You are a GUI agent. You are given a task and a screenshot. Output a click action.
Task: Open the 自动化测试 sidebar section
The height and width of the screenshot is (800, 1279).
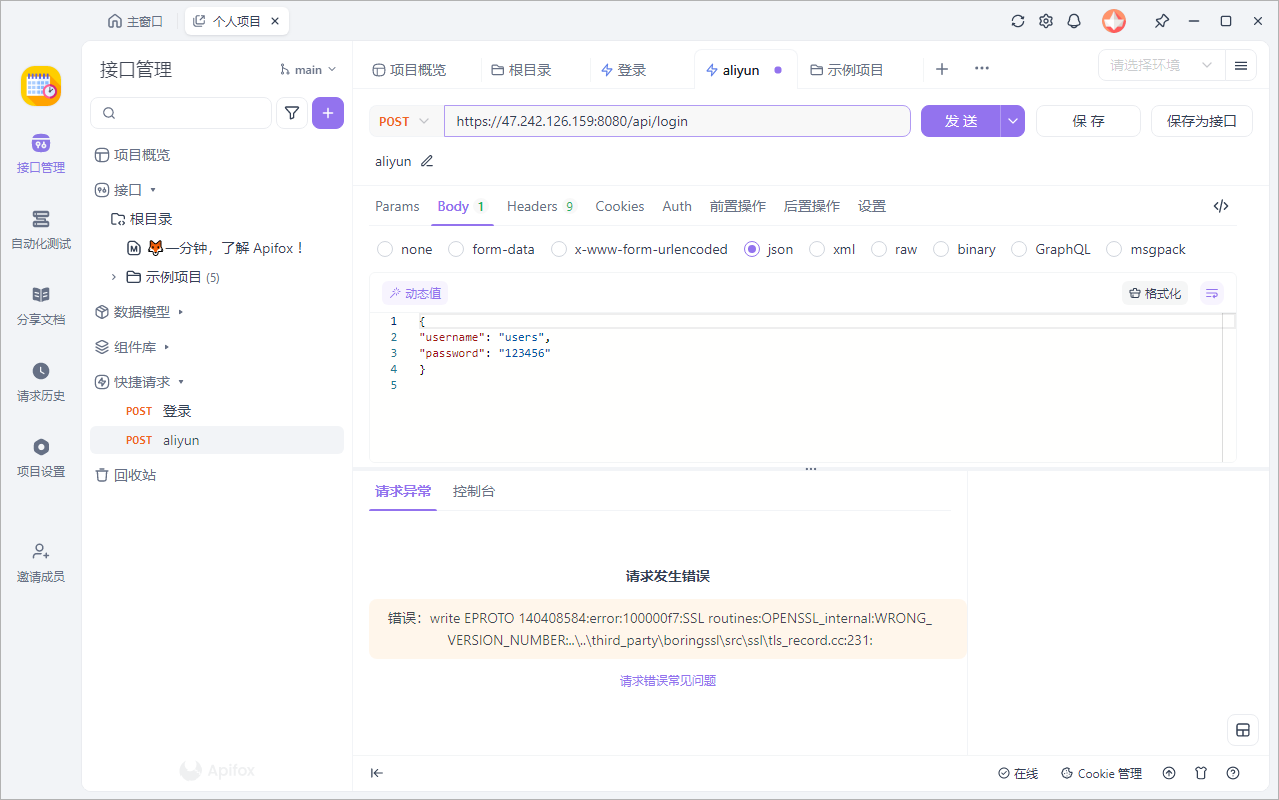pyautogui.click(x=41, y=230)
